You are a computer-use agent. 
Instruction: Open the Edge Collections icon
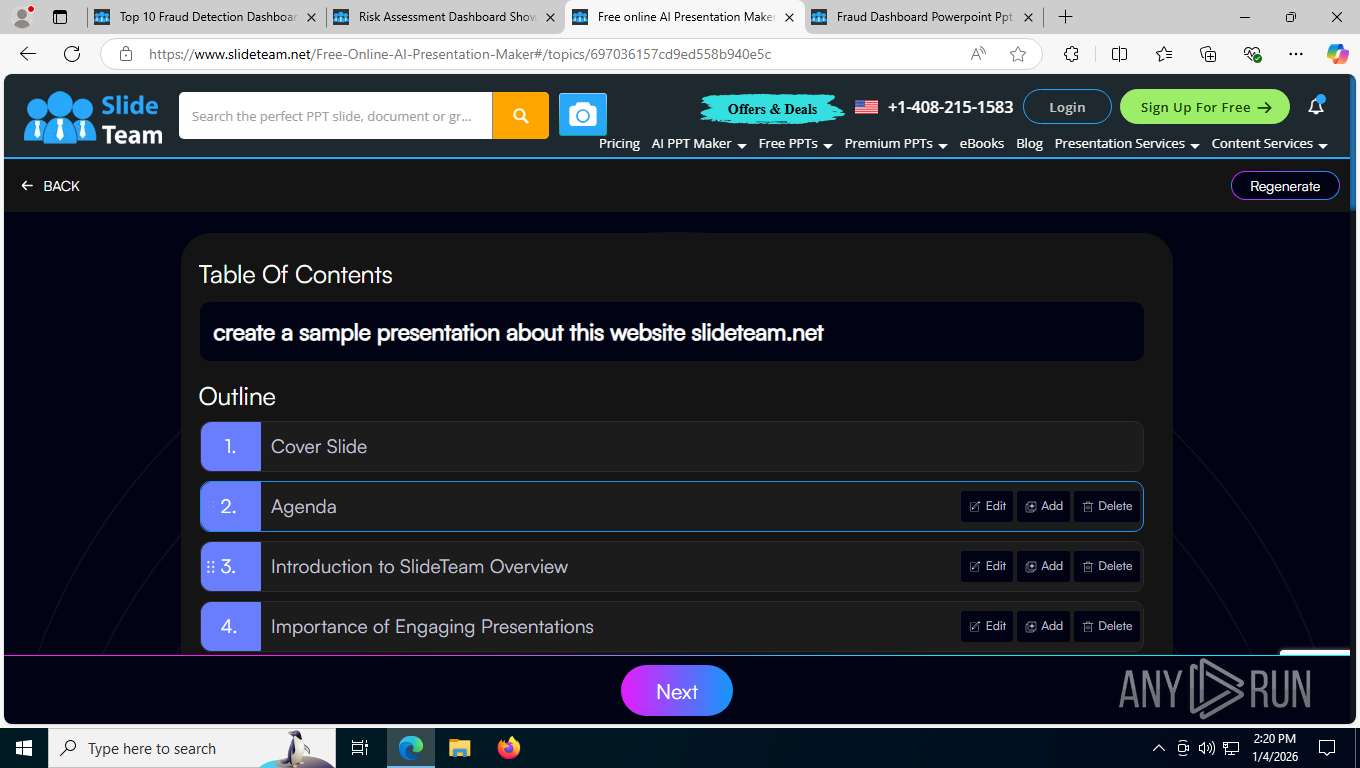click(x=1208, y=54)
